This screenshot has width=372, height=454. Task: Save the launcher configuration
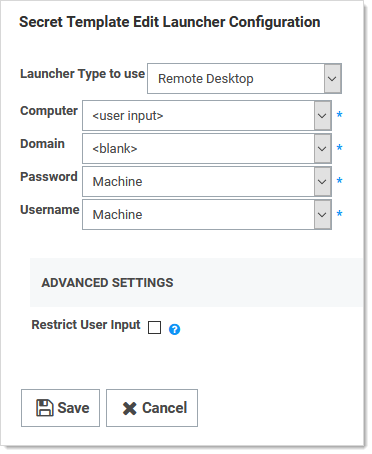click(60, 408)
